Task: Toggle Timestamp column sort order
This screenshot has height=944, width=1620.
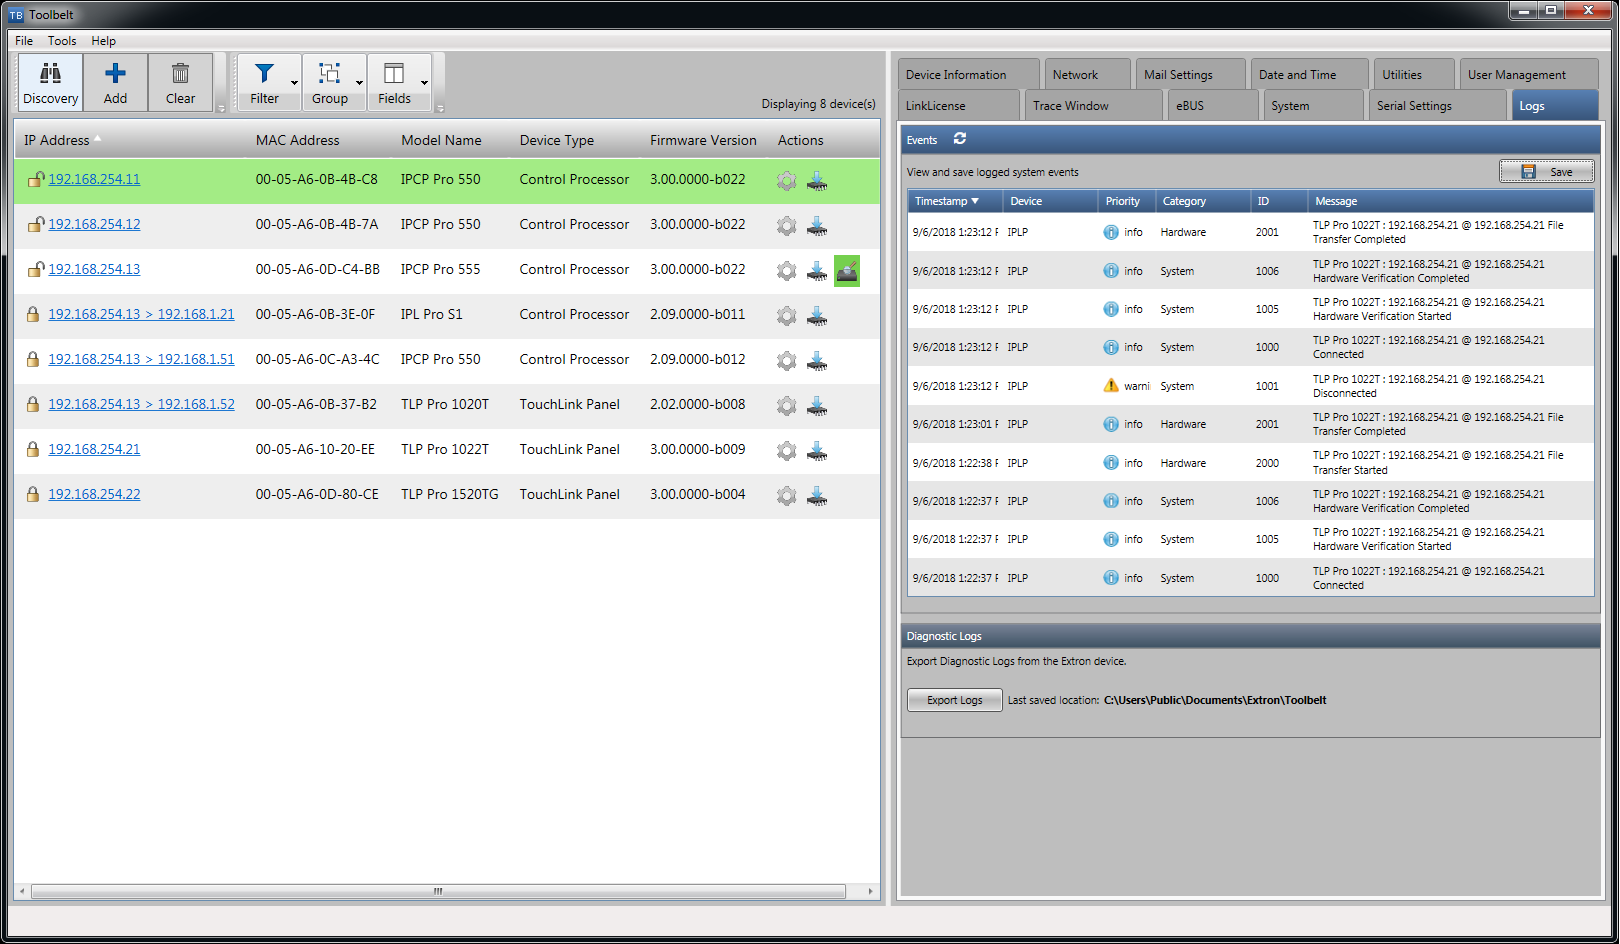Action: click(946, 200)
